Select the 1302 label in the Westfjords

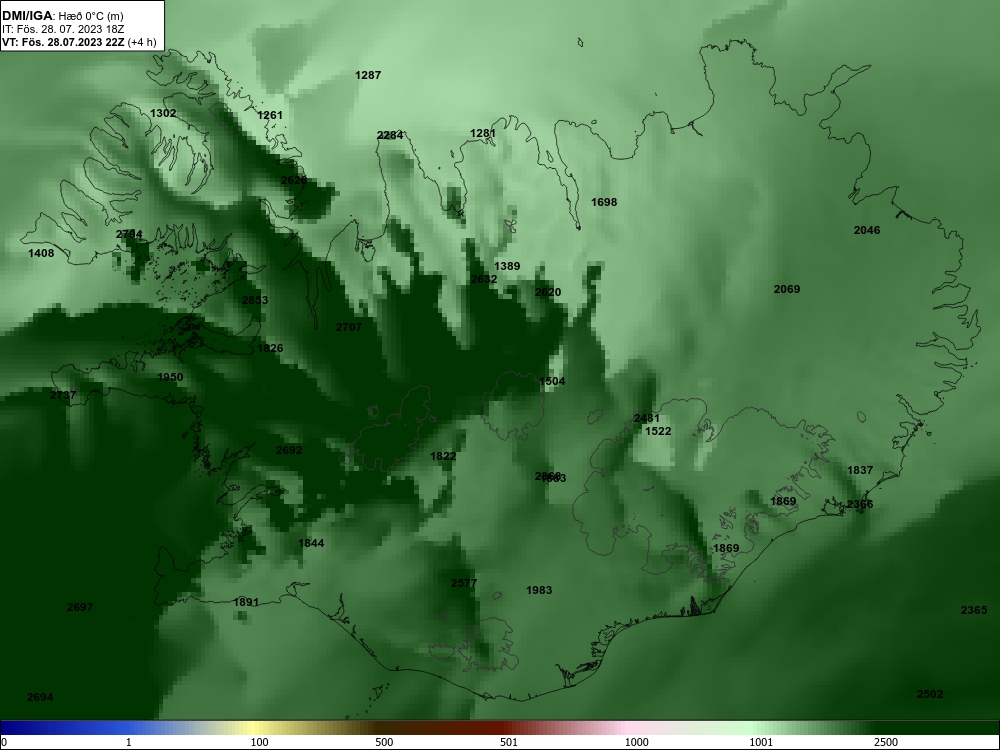[163, 114]
